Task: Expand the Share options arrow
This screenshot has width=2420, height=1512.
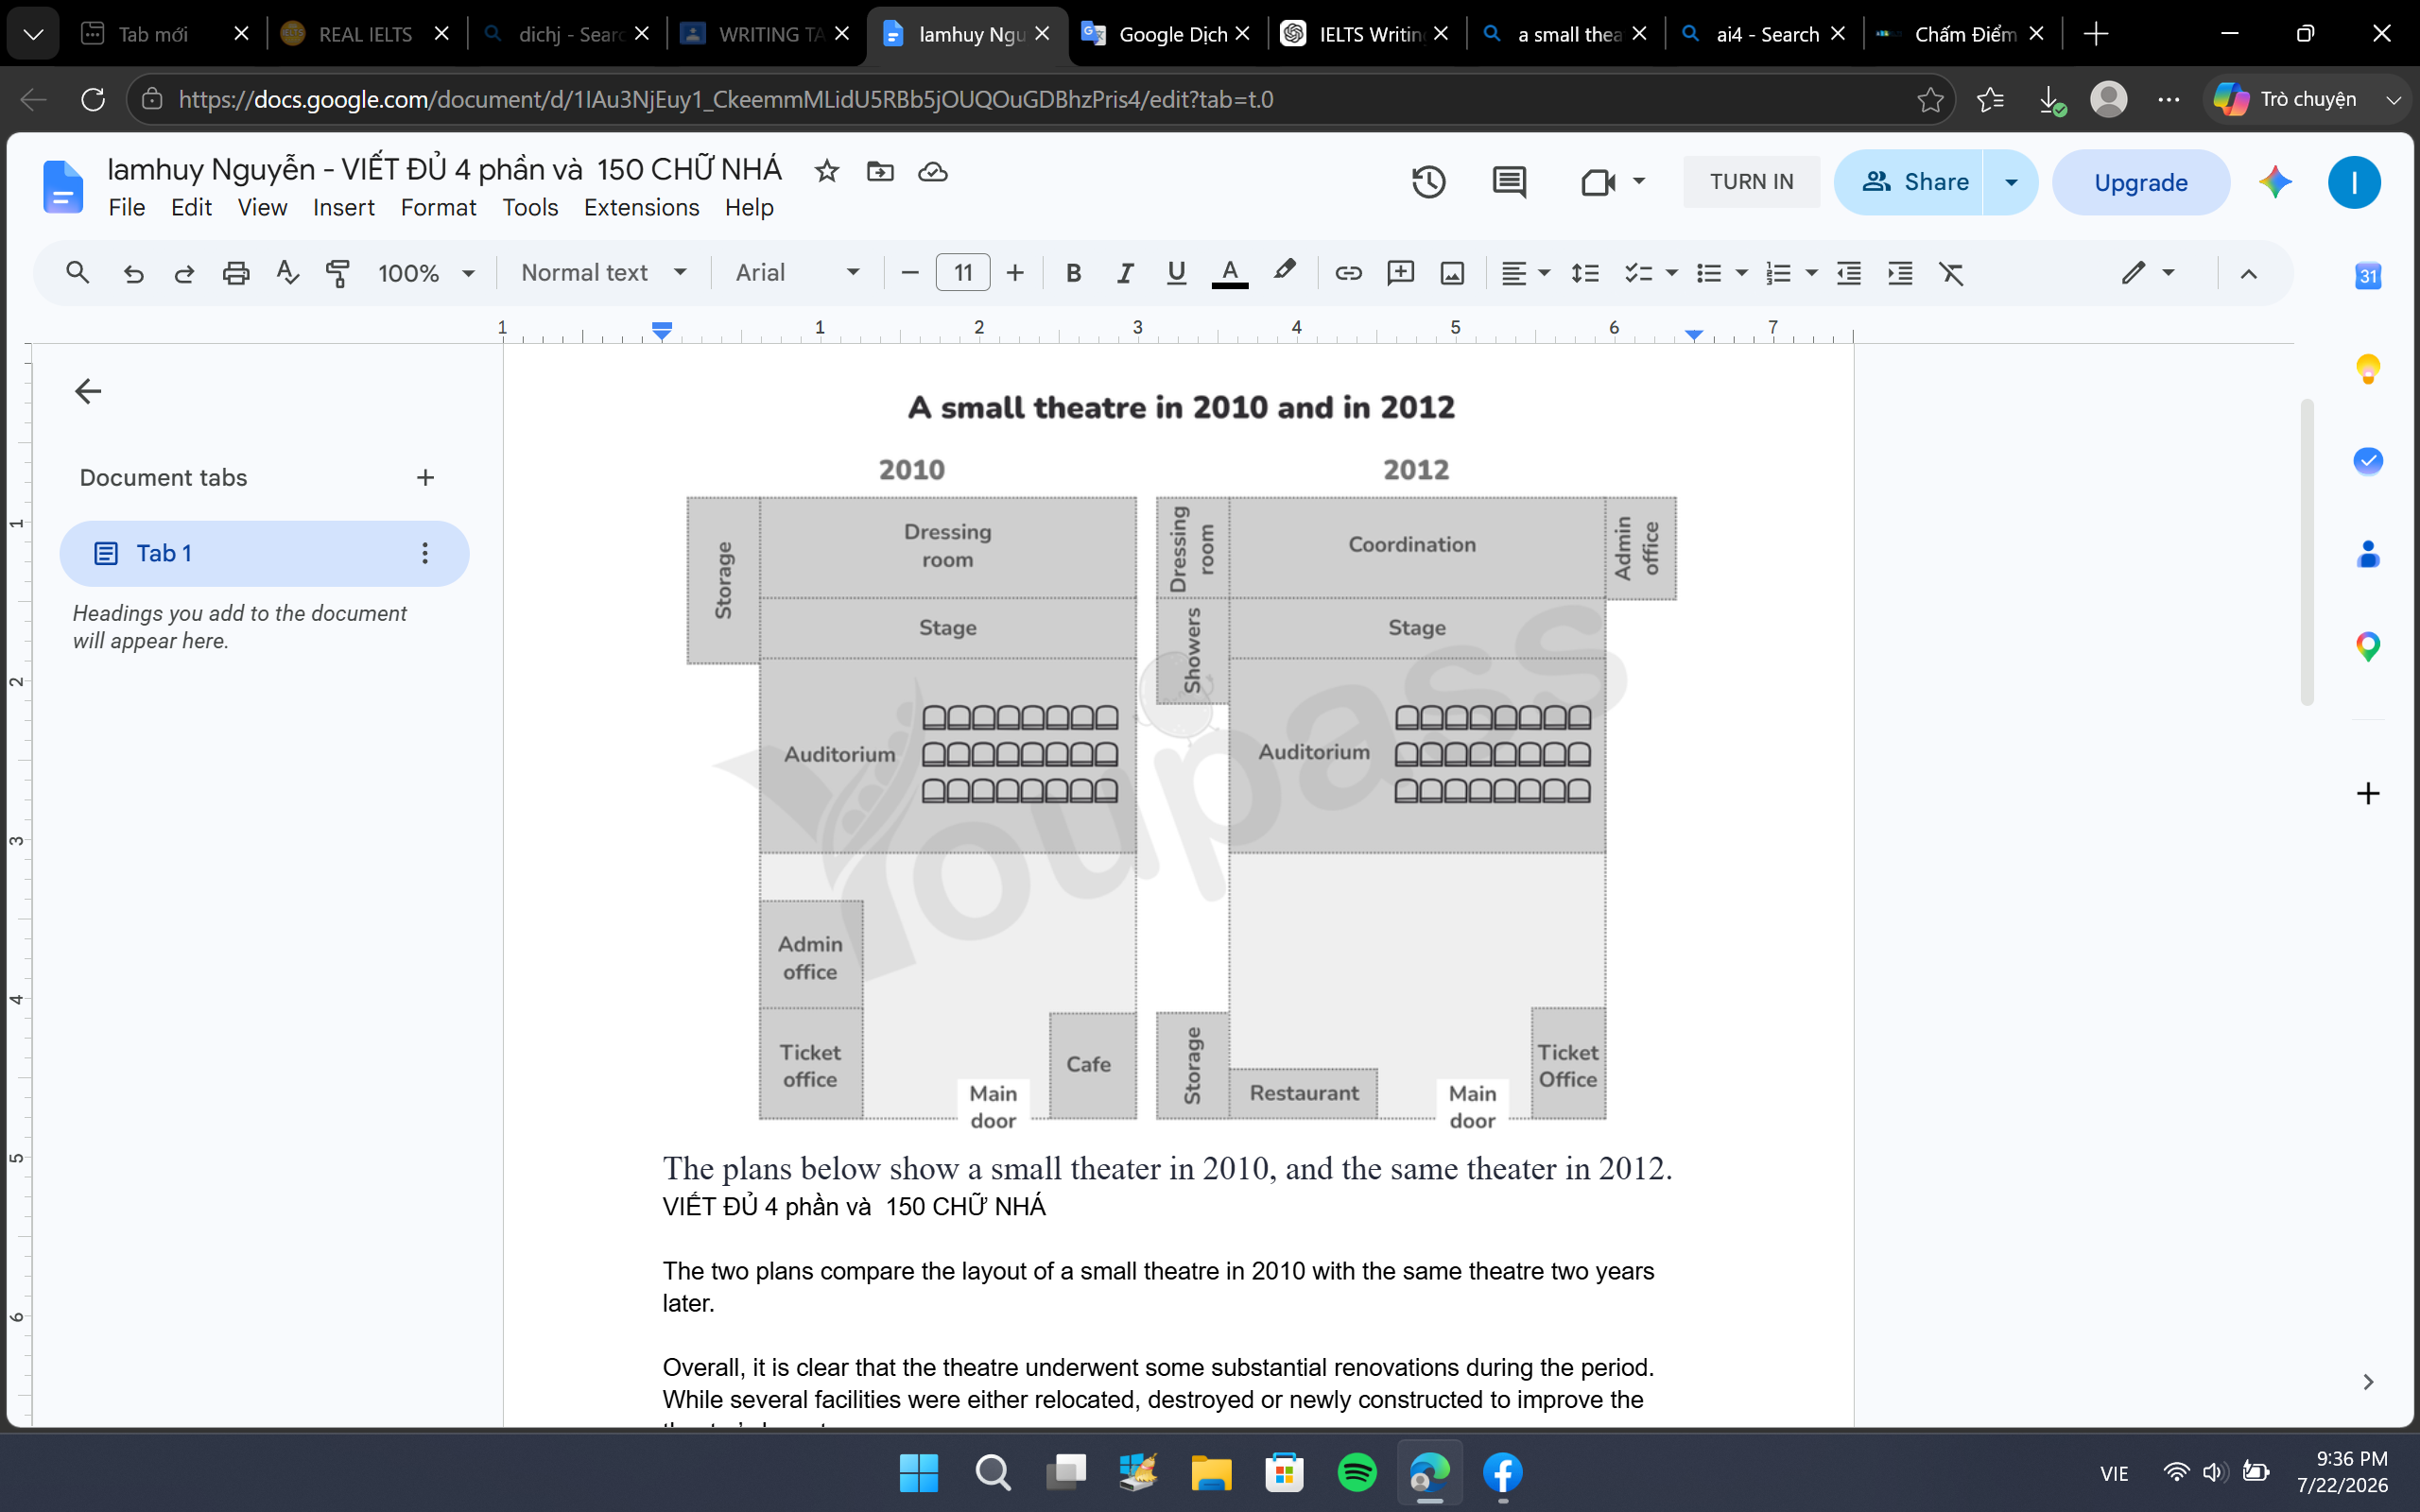Action: point(2011,182)
